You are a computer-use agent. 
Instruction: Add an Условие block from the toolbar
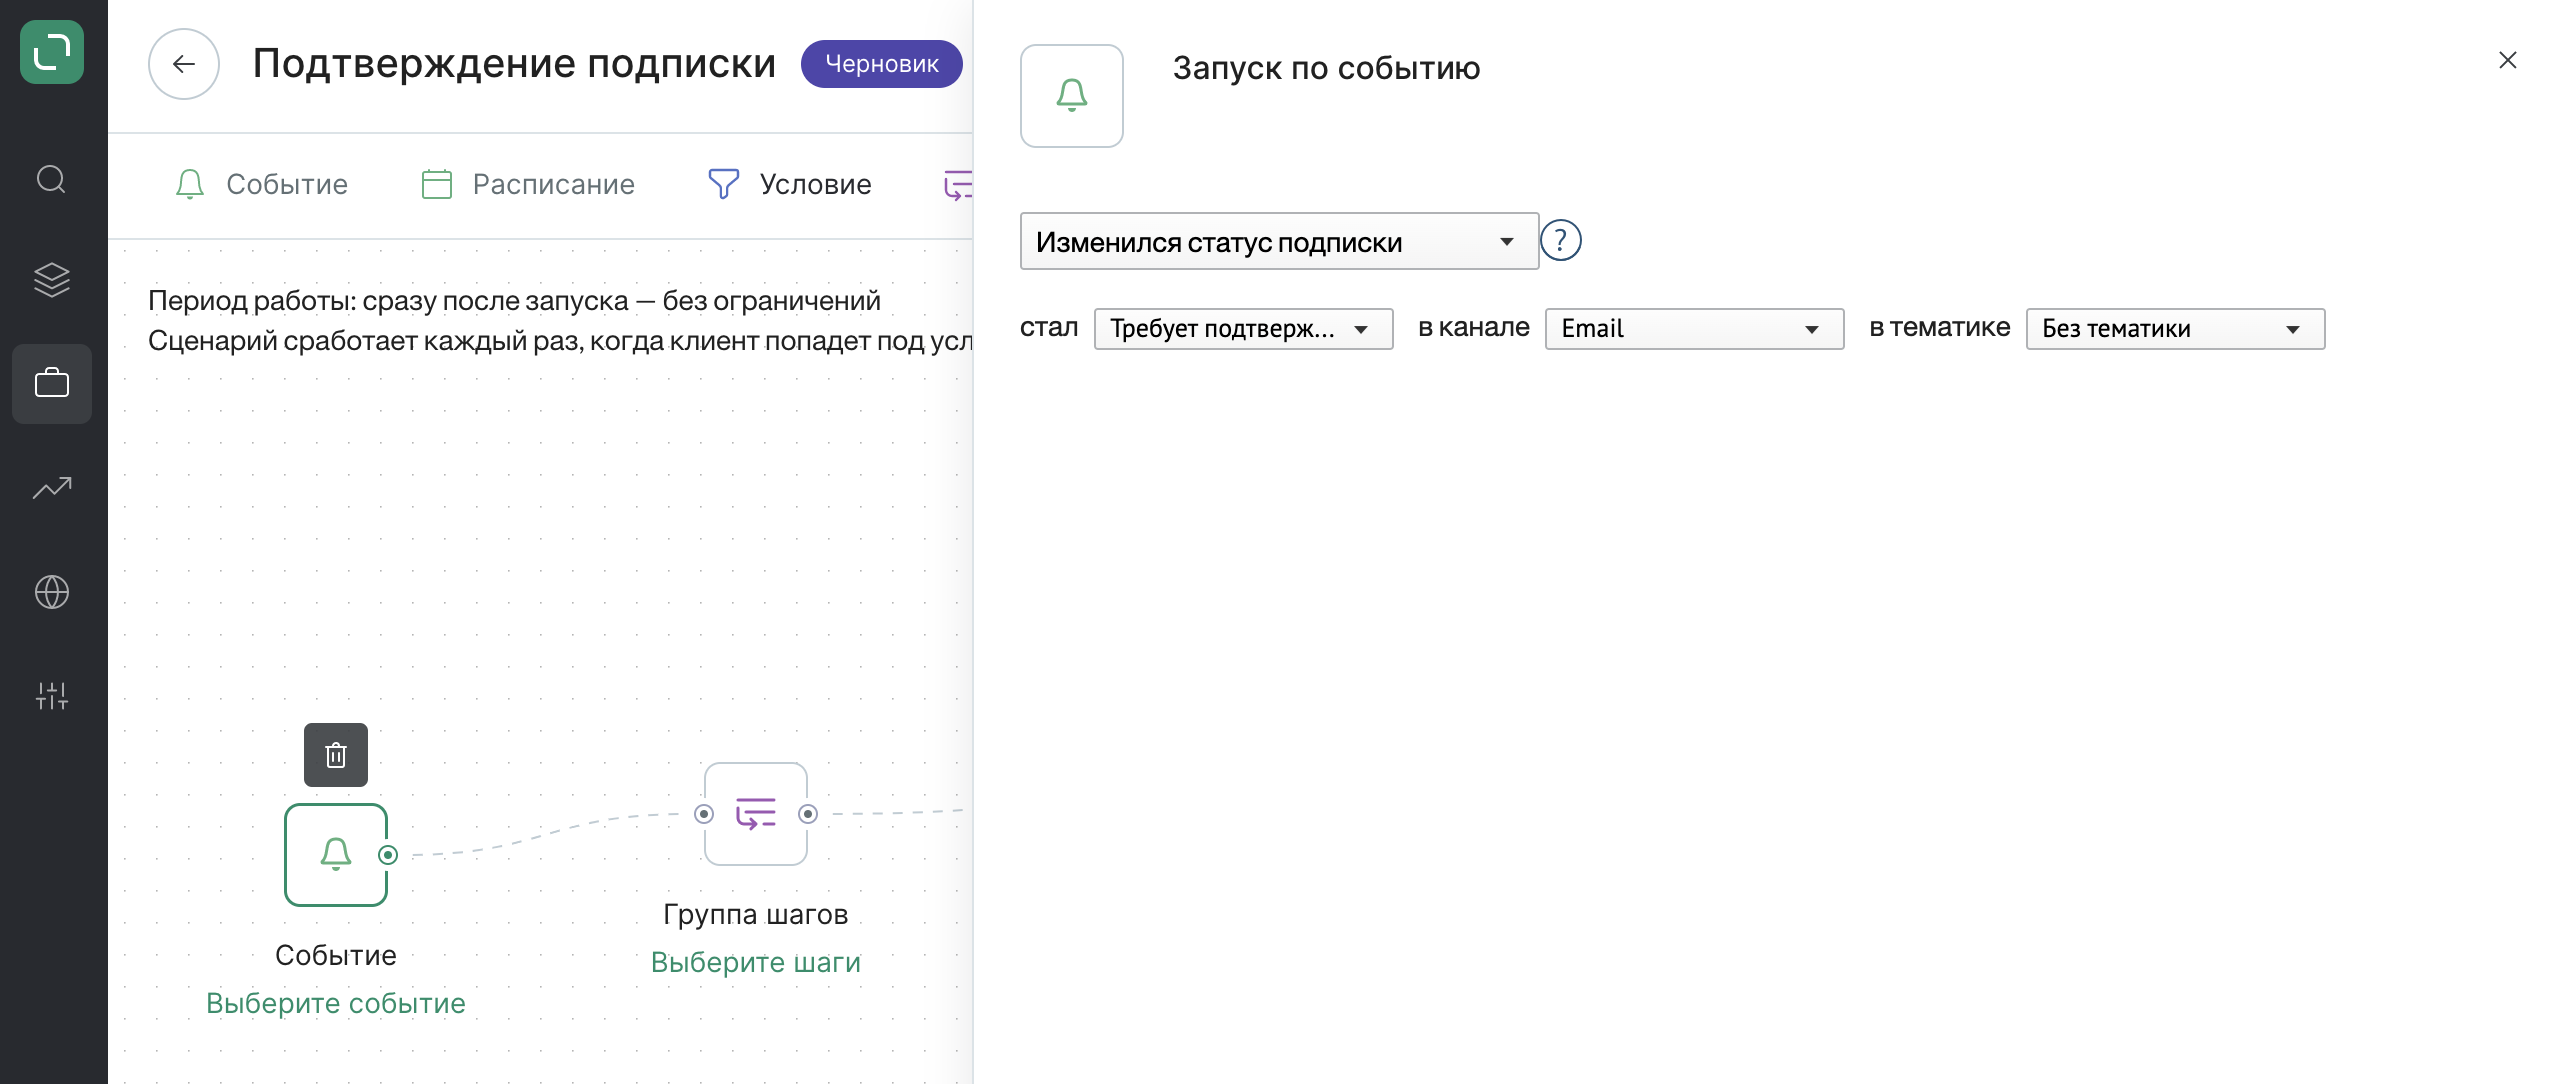(x=790, y=184)
